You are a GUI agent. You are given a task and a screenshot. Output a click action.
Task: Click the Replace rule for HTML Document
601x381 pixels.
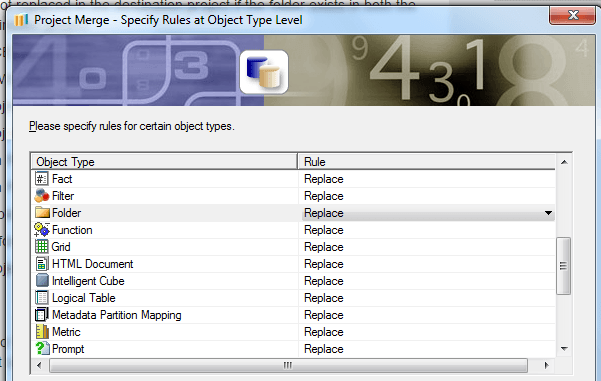(323, 264)
